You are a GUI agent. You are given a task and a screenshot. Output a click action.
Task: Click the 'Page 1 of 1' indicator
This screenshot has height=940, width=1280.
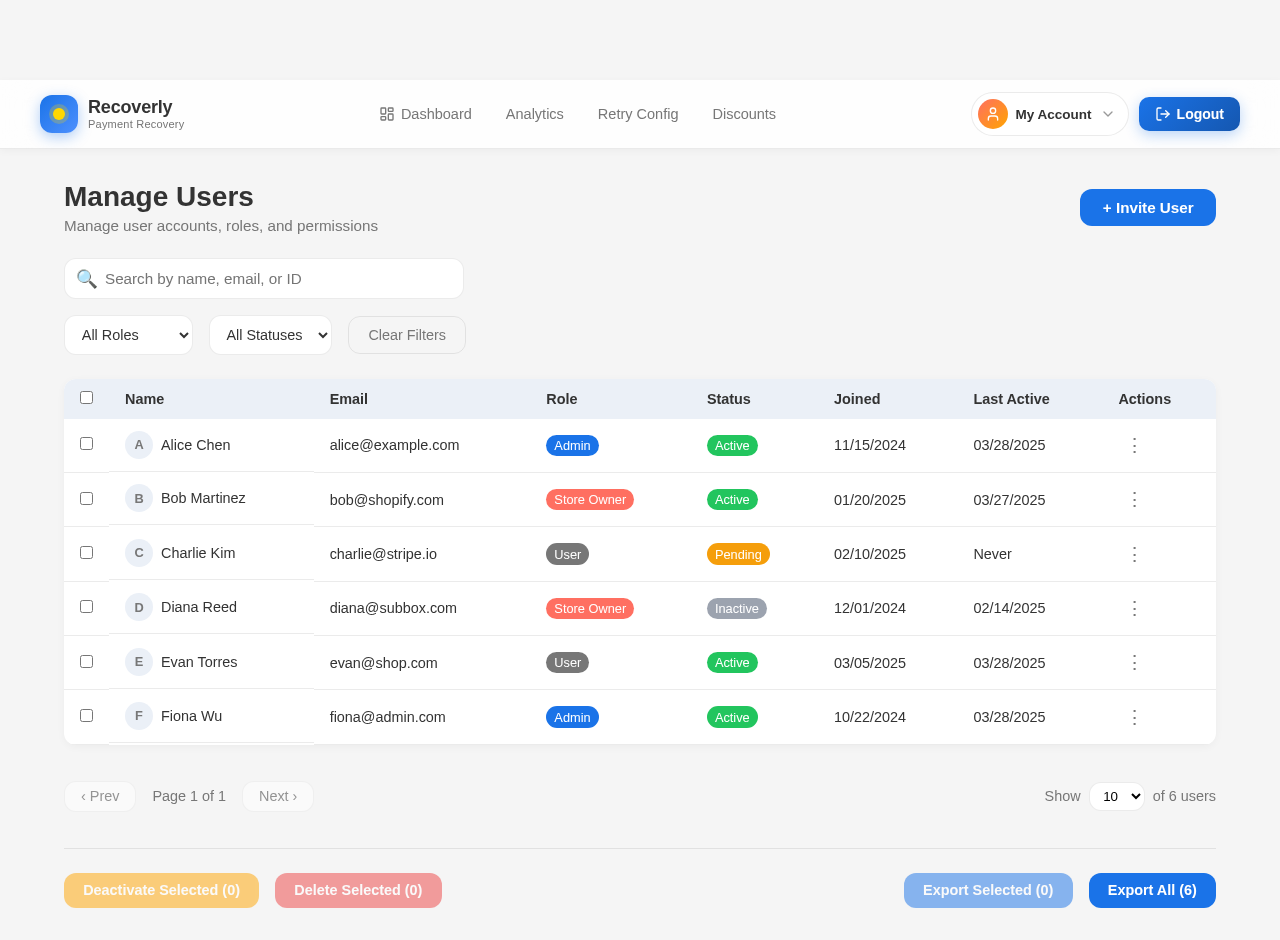[x=189, y=796]
